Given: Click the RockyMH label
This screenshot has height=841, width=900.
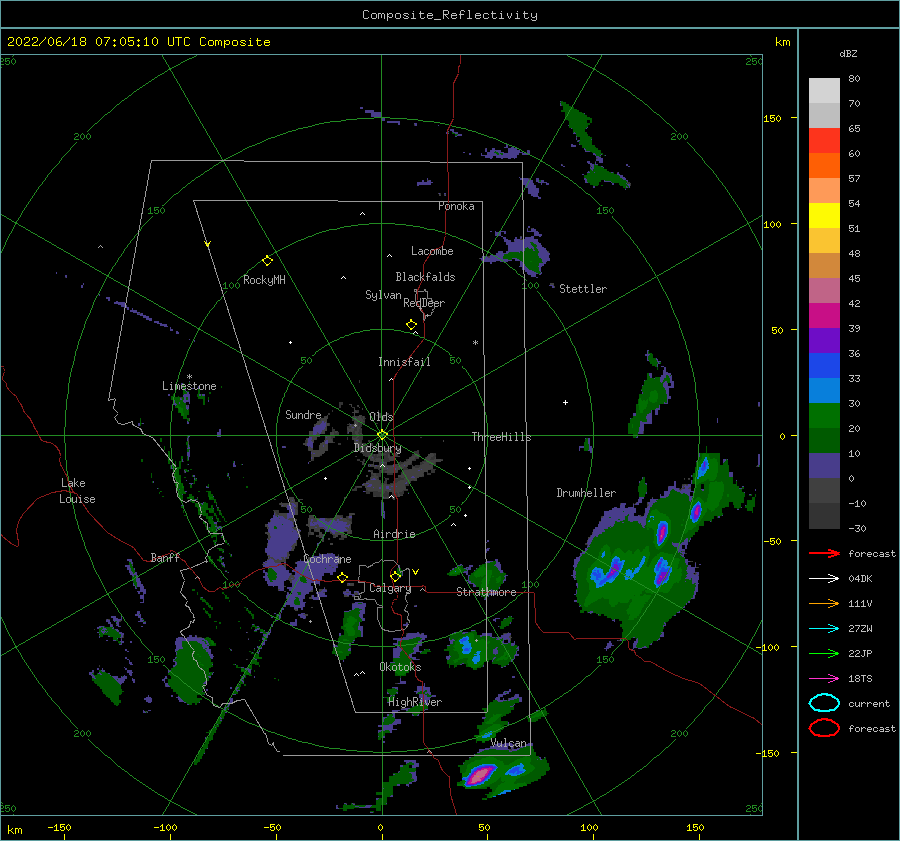Looking at the screenshot, I should [x=264, y=280].
